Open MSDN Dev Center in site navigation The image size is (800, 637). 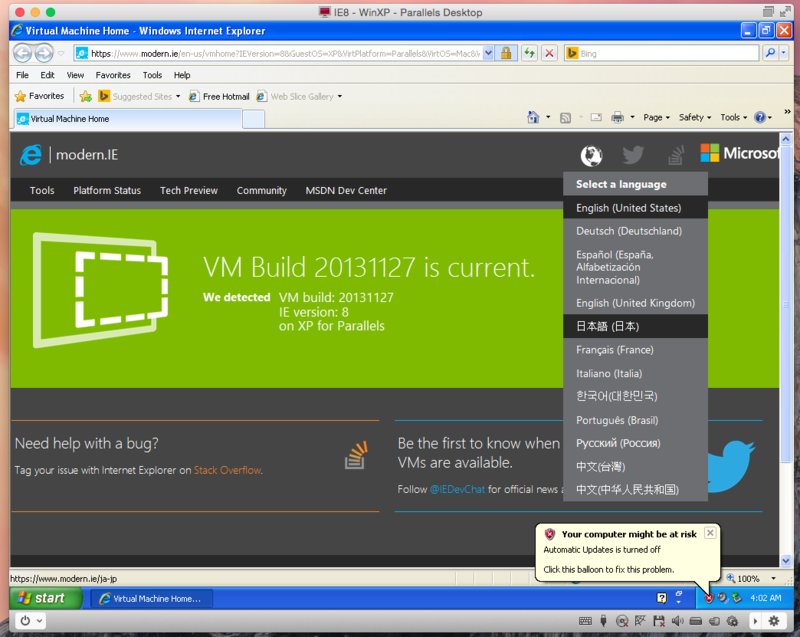(x=346, y=191)
